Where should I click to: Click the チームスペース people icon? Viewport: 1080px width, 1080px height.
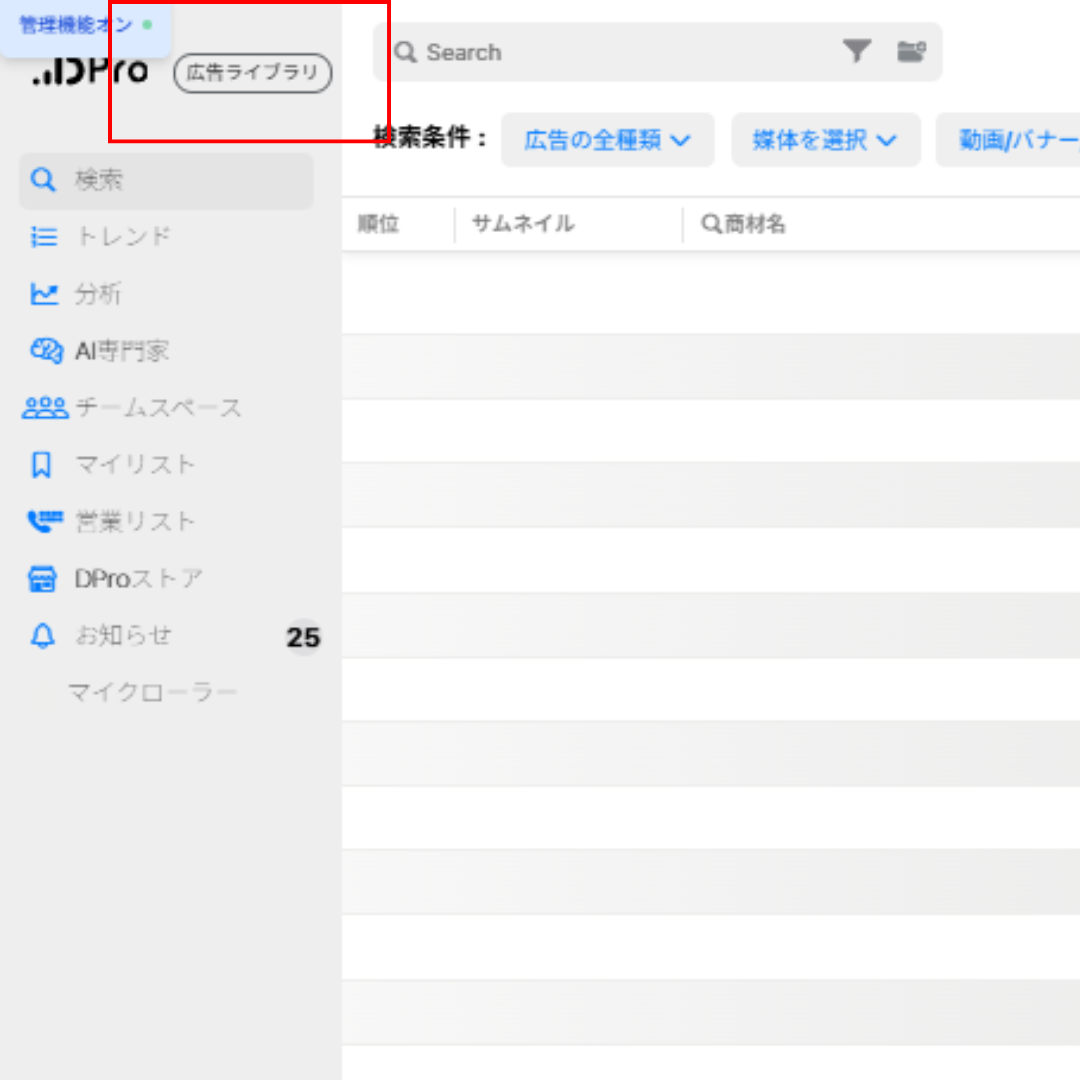tap(44, 408)
